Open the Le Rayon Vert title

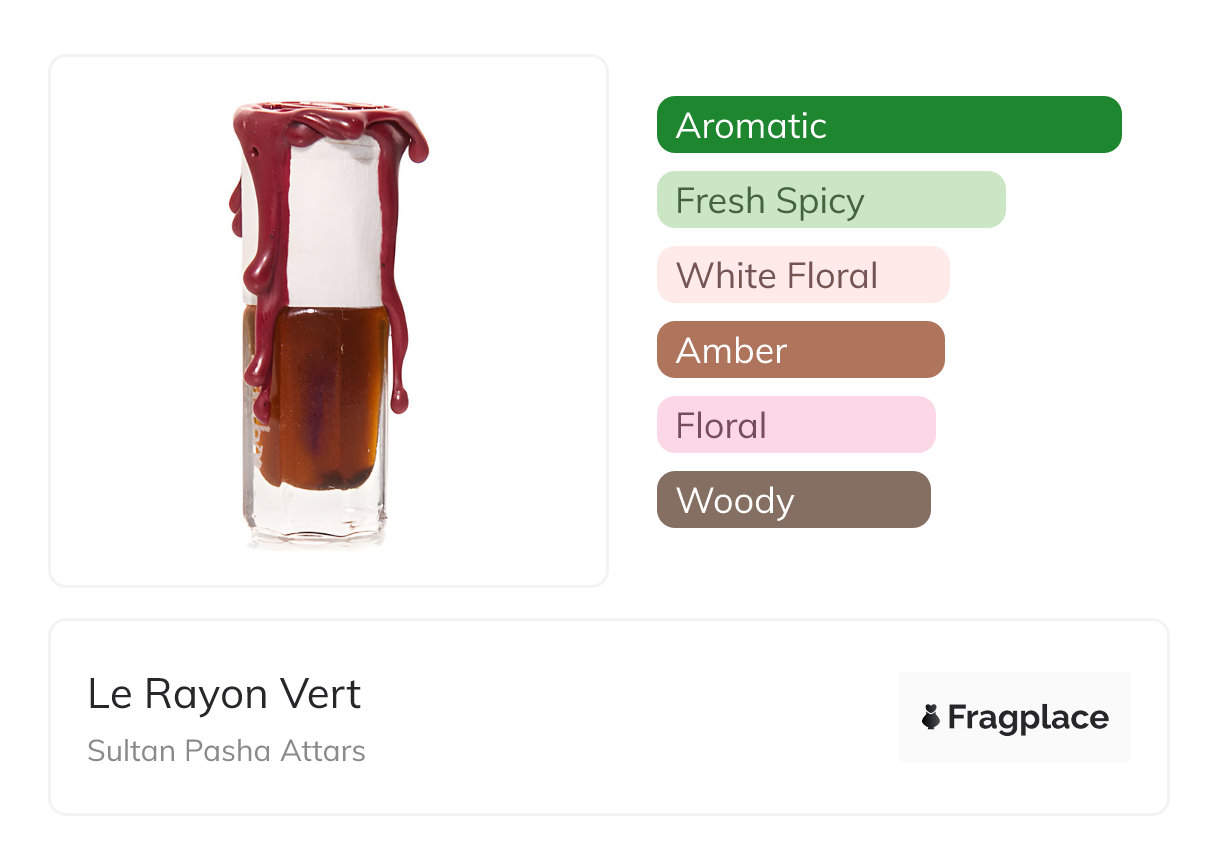224,694
